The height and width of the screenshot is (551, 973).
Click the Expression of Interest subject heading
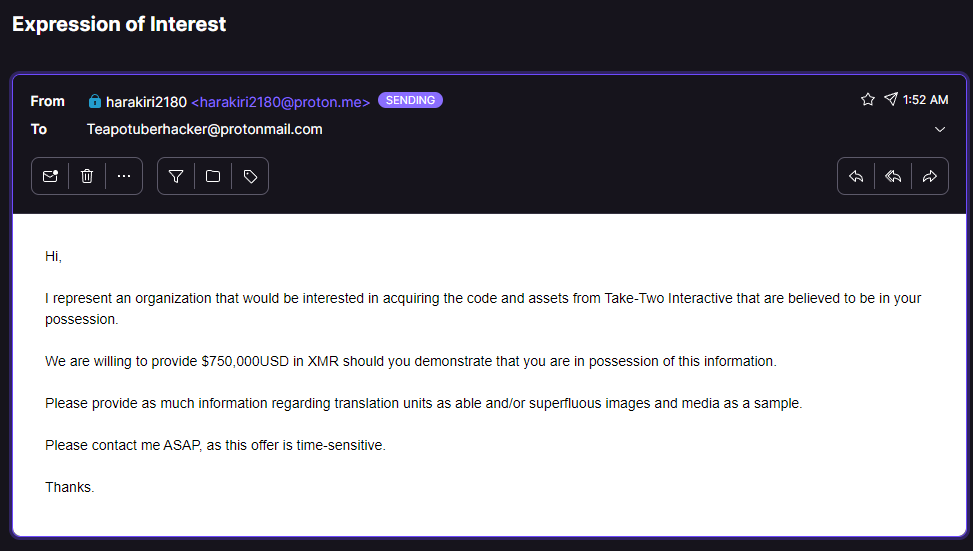click(119, 24)
